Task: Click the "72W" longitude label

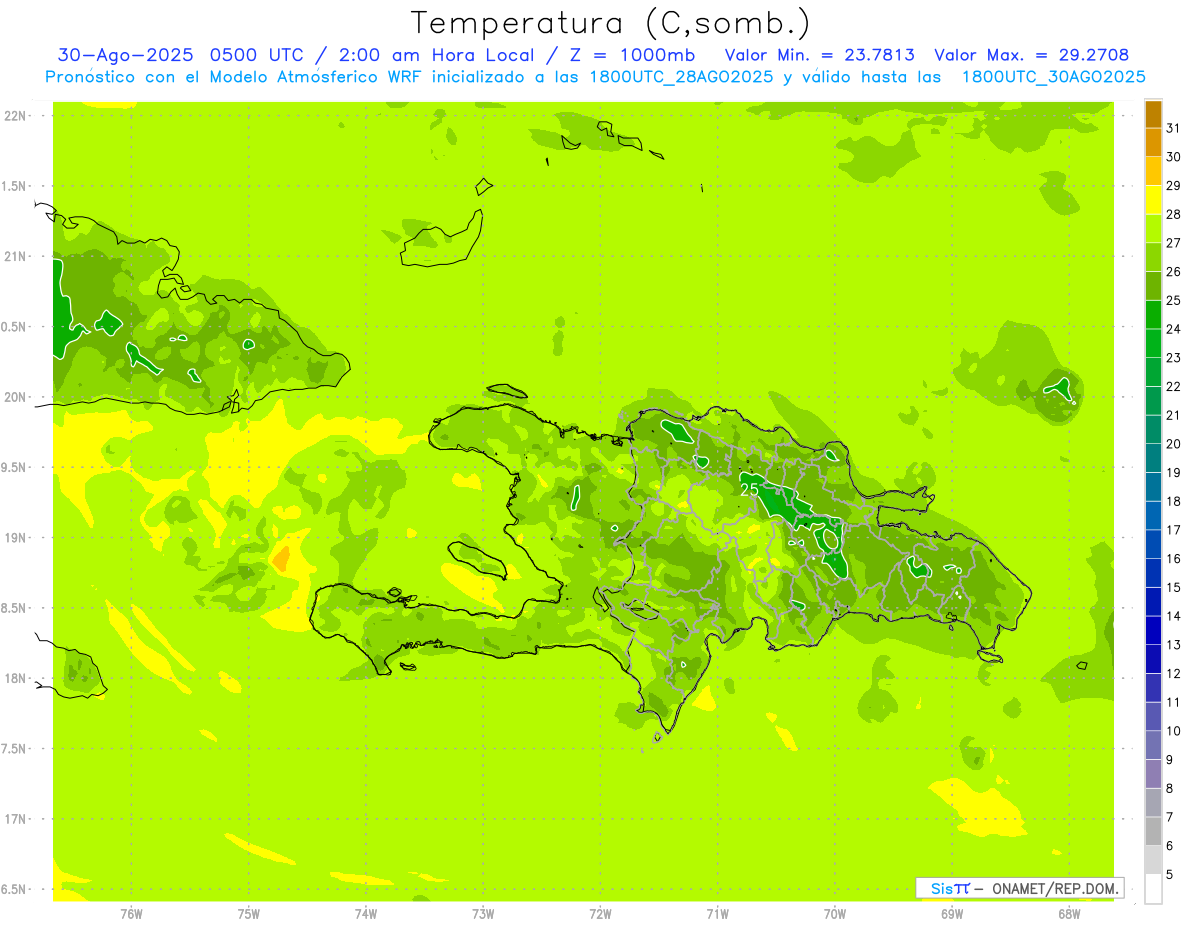Action: (601, 914)
